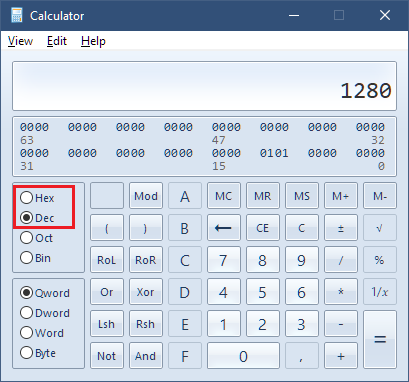Viewport: 409px width, 382px height.
Task: Click the CE clear entry button
Action: pos(263,228)
